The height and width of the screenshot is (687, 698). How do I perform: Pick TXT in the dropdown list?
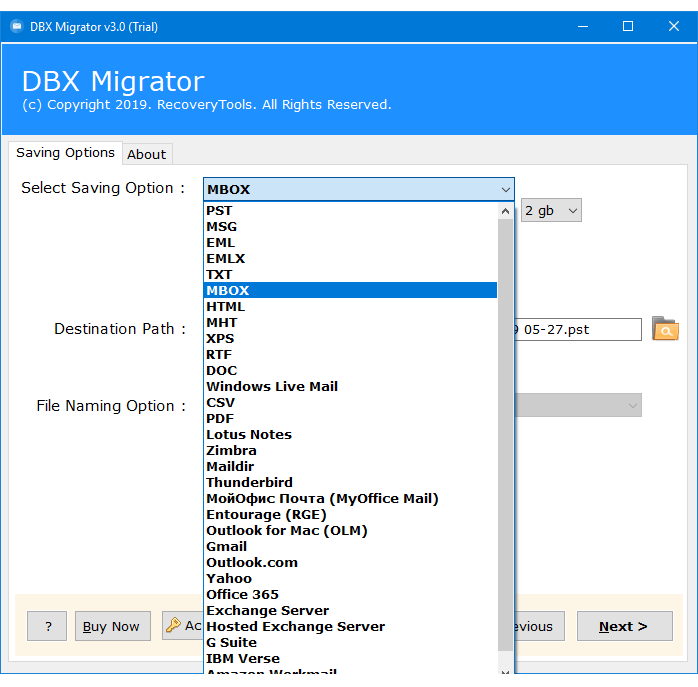(350, 275)
